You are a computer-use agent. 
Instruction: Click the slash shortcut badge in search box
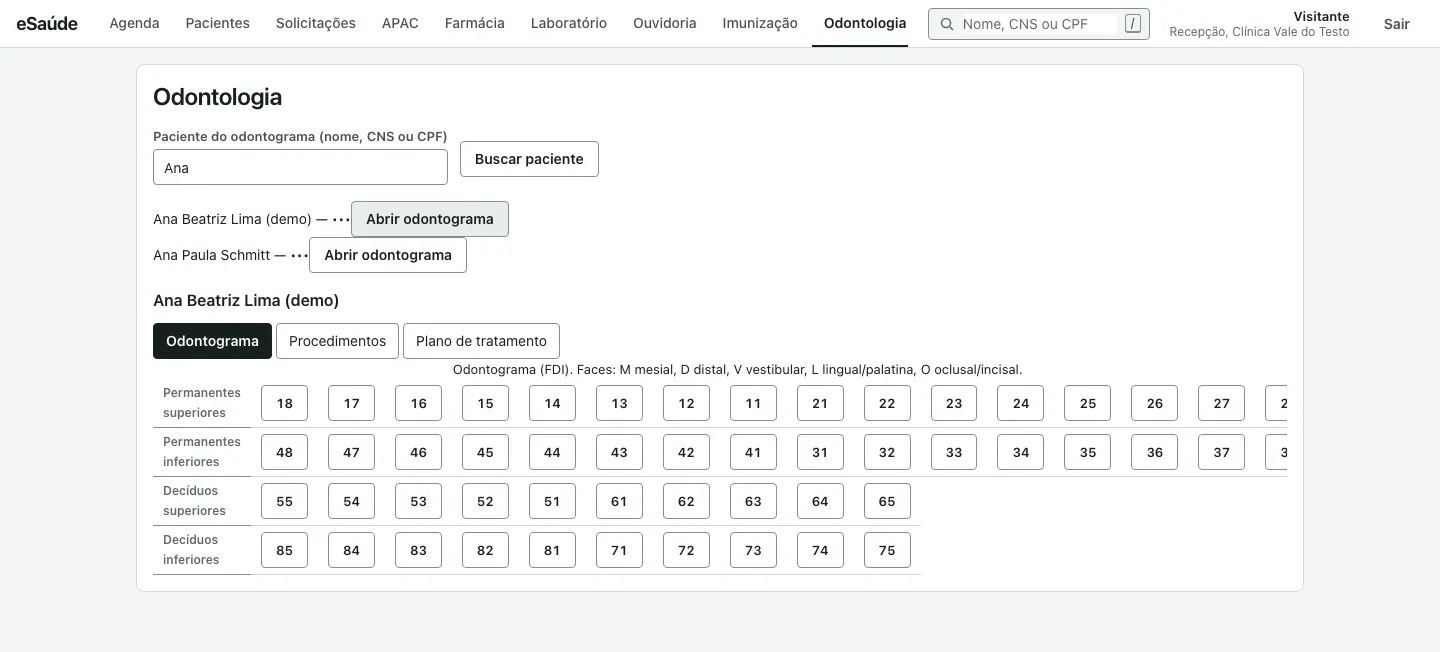tap(1132, 24)
